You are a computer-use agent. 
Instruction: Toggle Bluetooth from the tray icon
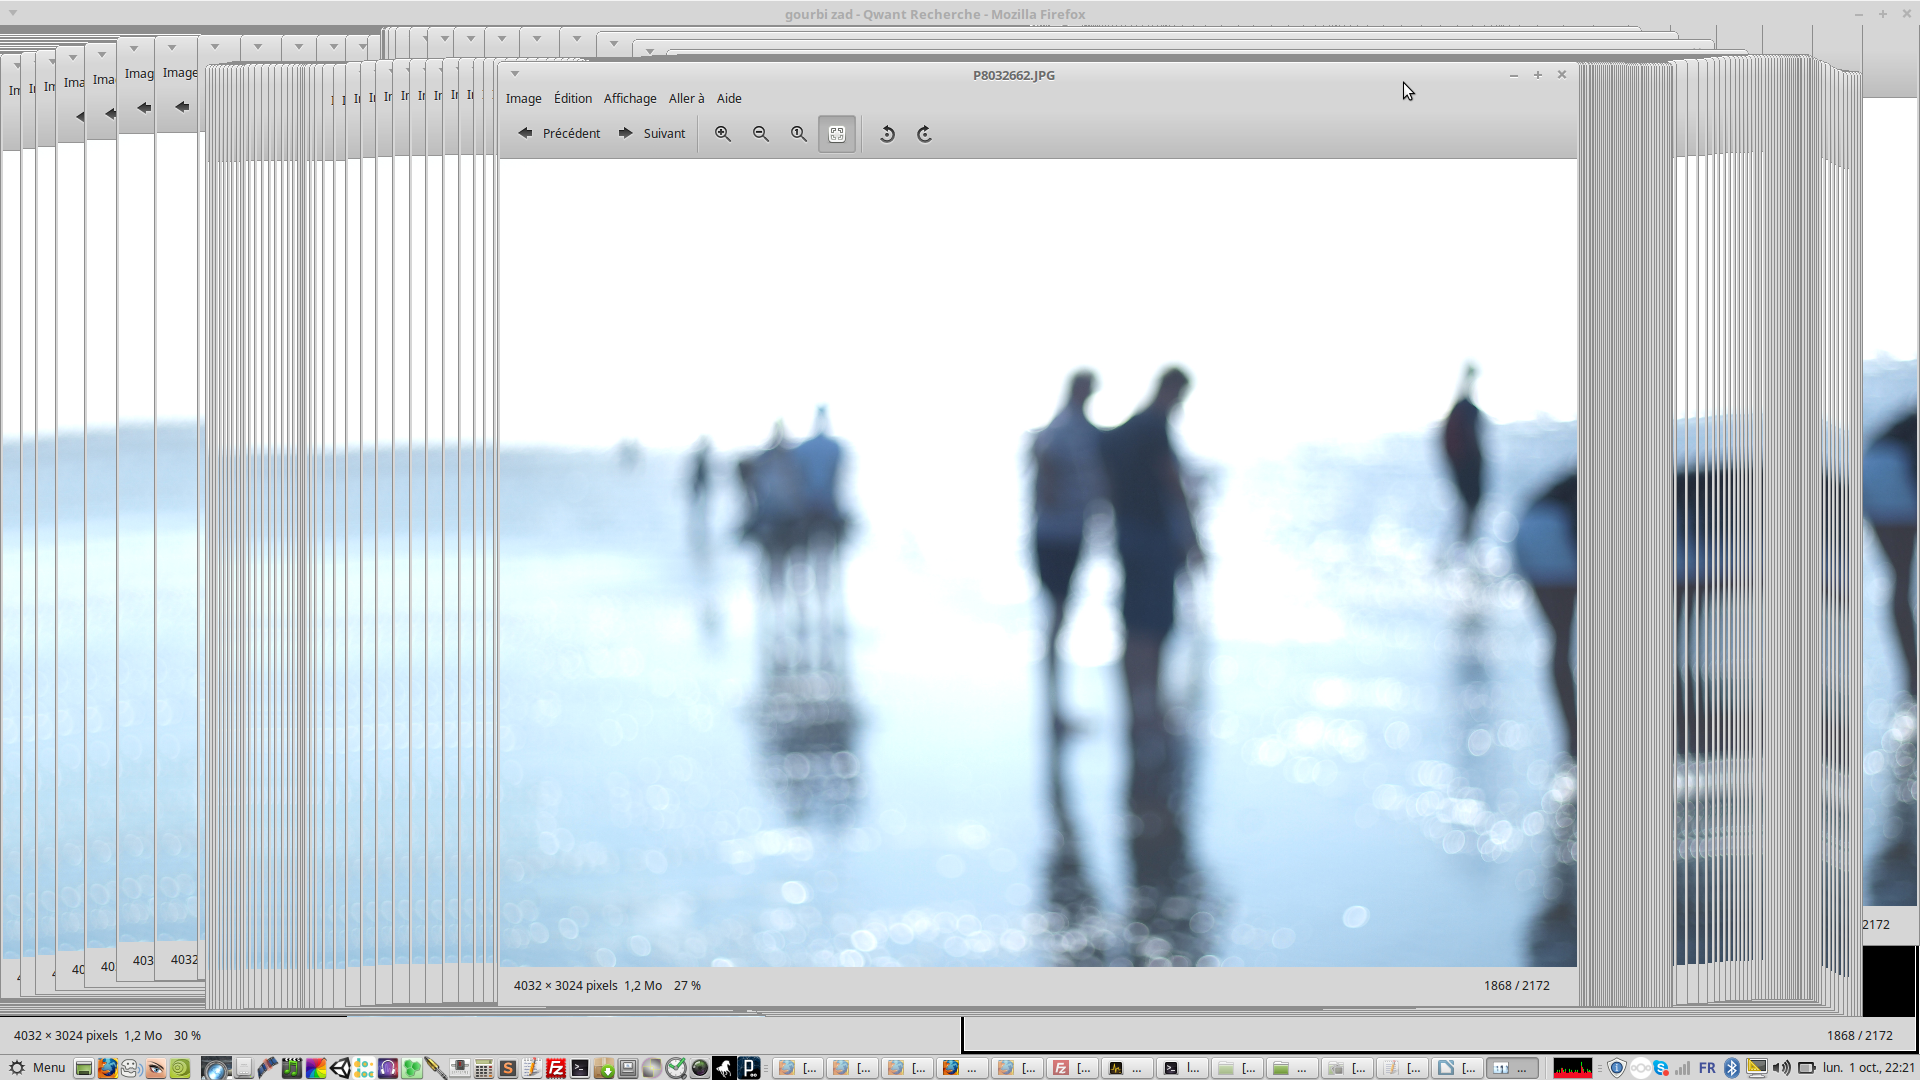[x=1732, y=1067]
